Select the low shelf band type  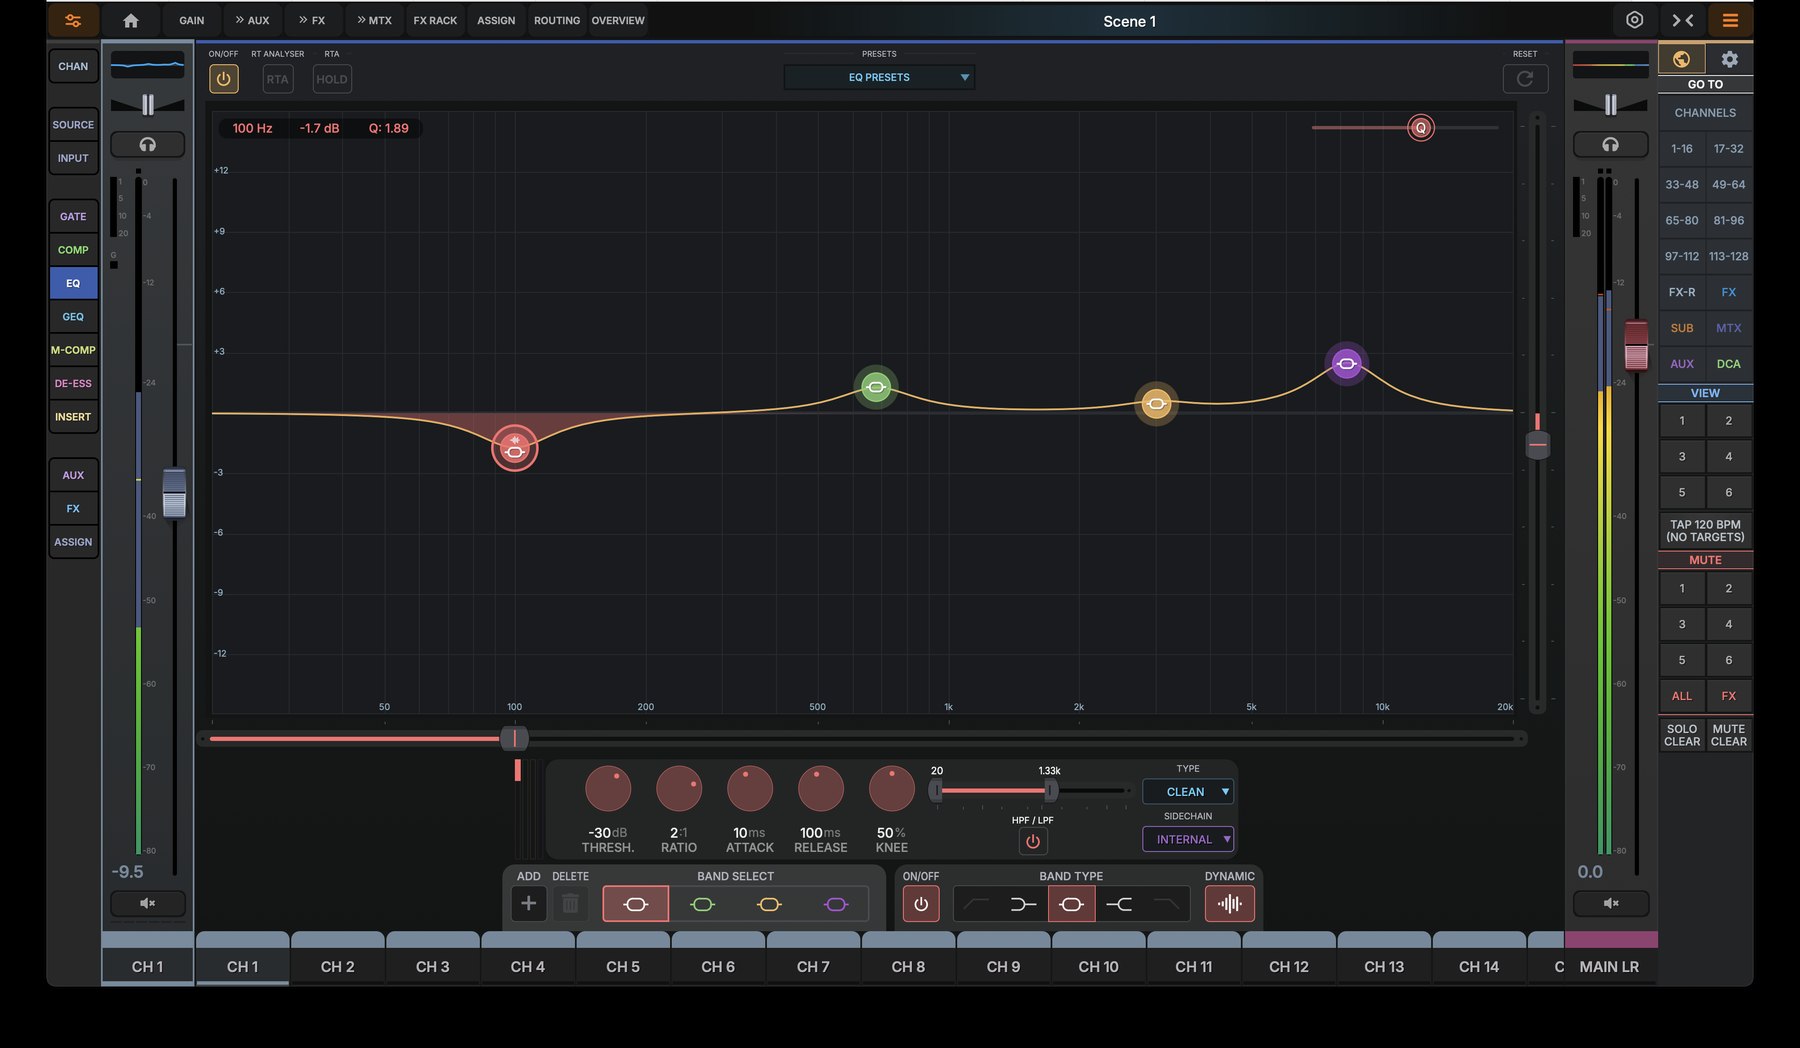[x=1023, y=904]
